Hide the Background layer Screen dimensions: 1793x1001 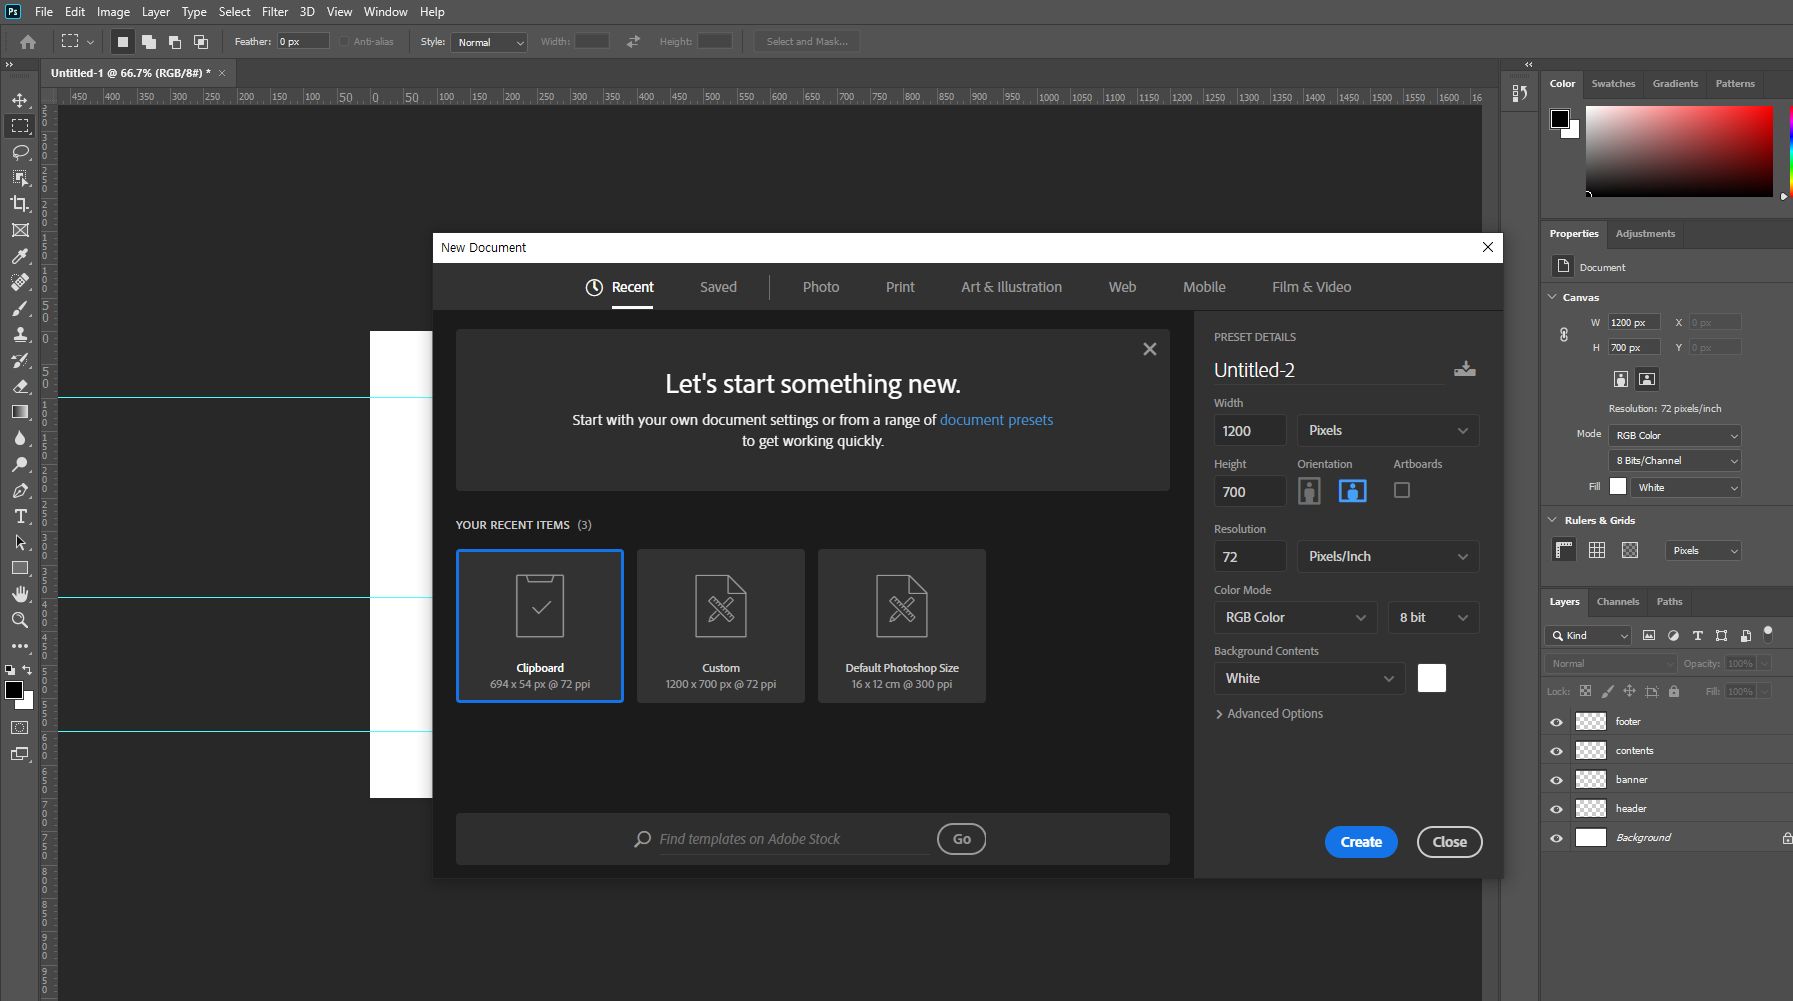click(1556, 838)
